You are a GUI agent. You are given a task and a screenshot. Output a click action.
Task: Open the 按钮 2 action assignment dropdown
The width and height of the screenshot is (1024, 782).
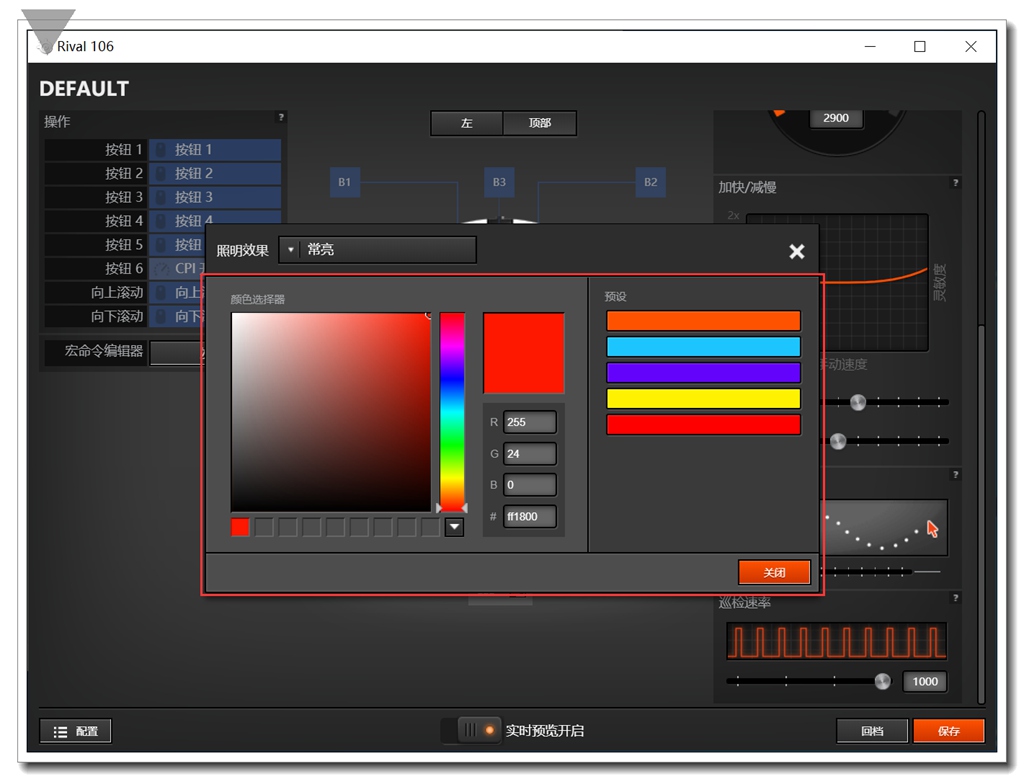(215, 174)
